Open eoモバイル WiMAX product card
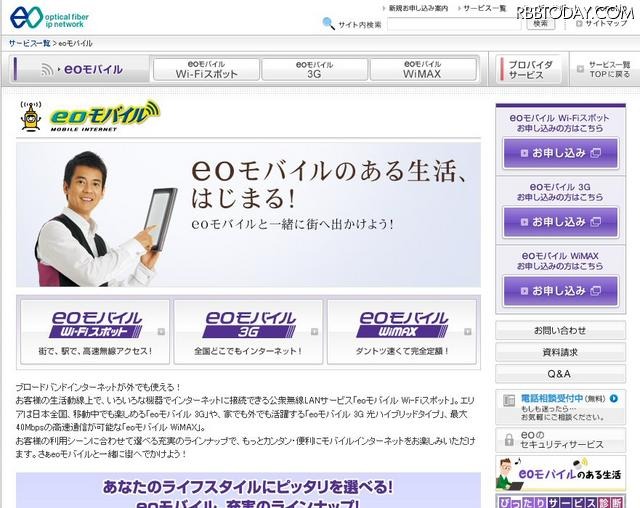 pos(402,332)
